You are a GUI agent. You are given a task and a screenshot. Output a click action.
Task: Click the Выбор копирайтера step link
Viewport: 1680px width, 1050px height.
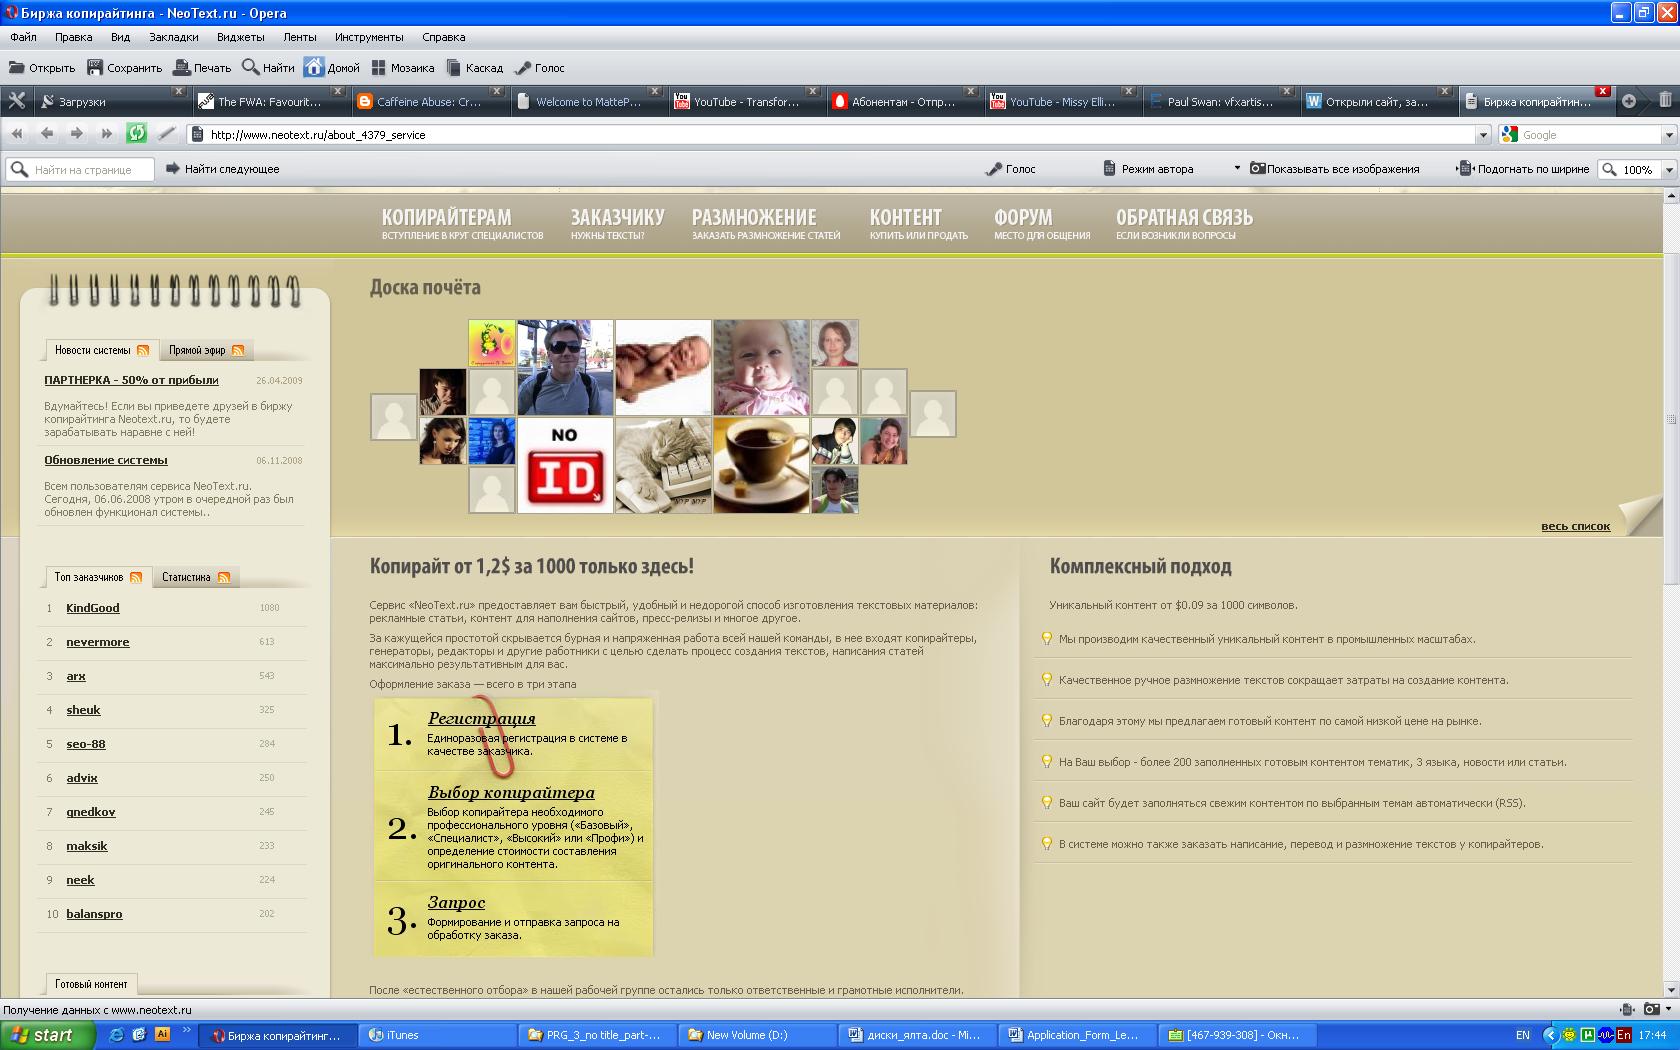click(x=511, y=792)
